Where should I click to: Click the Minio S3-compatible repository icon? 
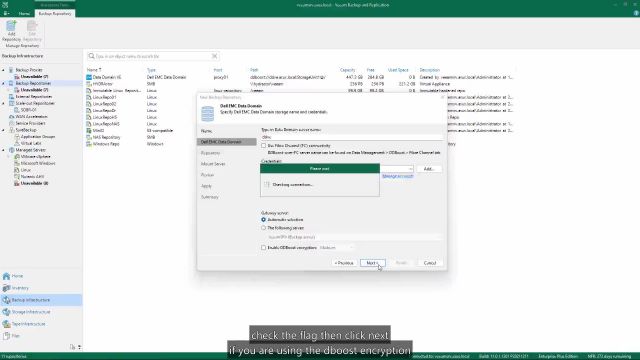pyautogui.click(x=89, y=131)
